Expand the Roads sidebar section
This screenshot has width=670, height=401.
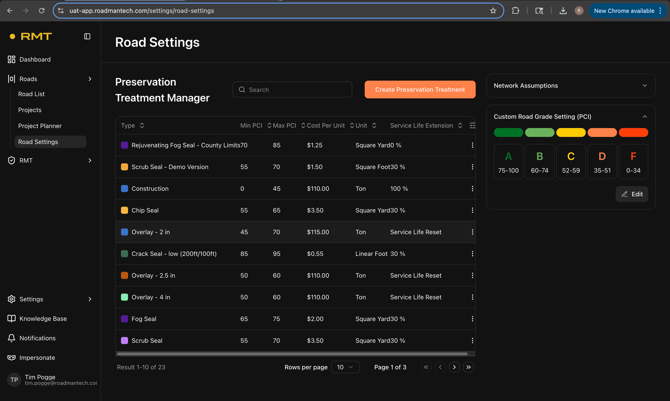[x=89, y=79]
